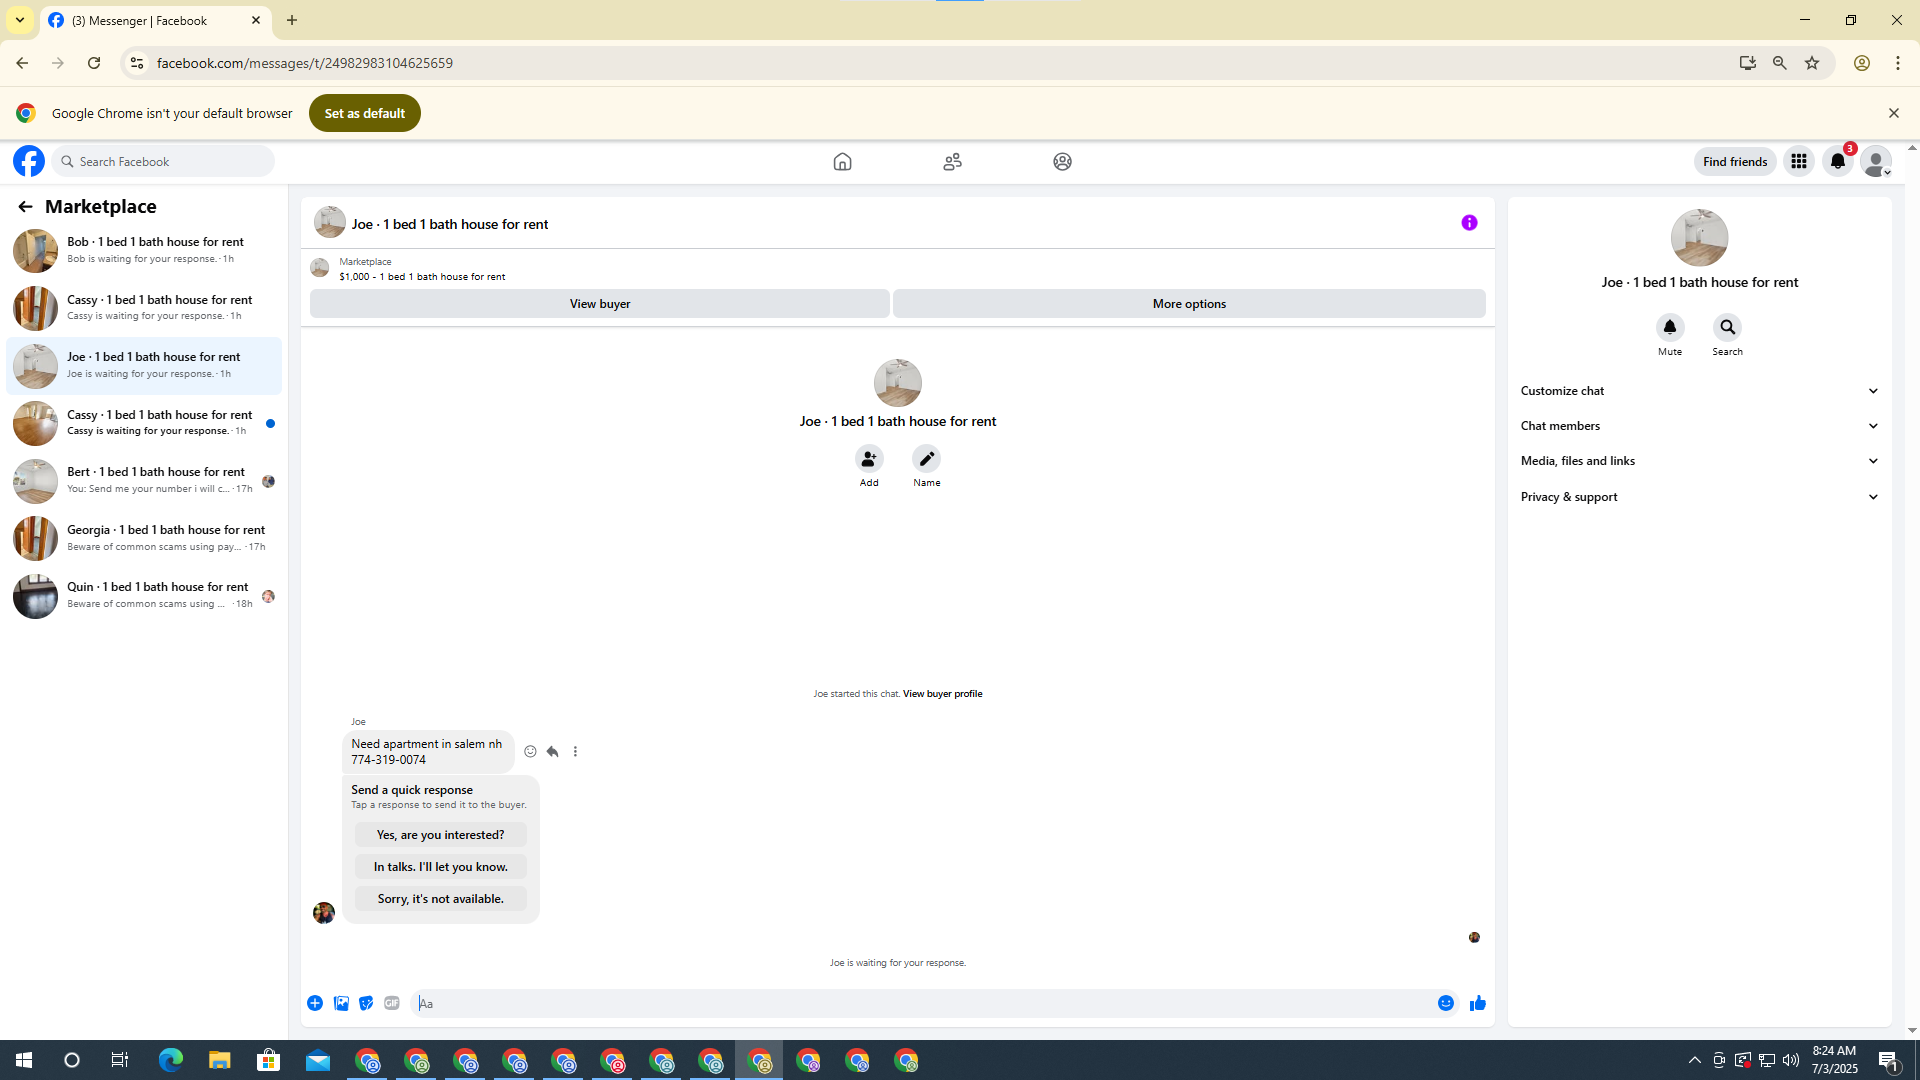Go to Facebook Home tab
Image resolution: width=1920 pixels, height=1080 pixels.
point(842,161)
